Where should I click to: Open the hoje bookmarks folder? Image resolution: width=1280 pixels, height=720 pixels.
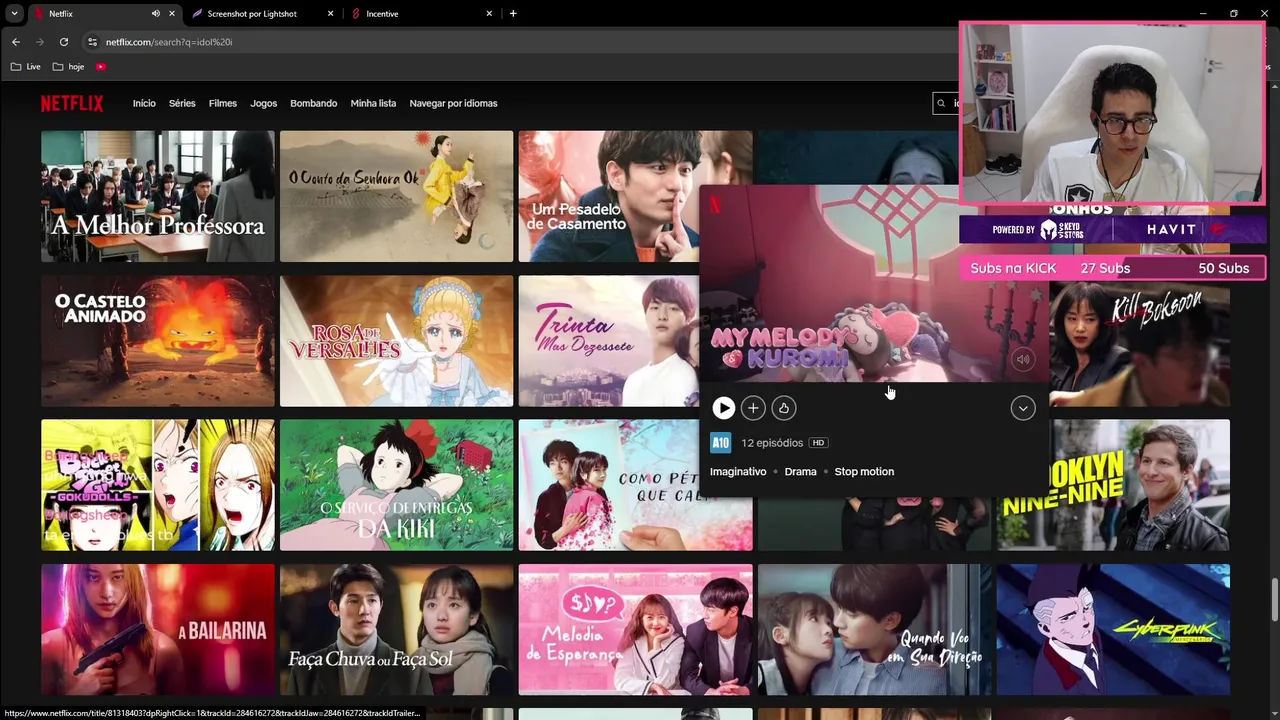click(x=68, y=67)
